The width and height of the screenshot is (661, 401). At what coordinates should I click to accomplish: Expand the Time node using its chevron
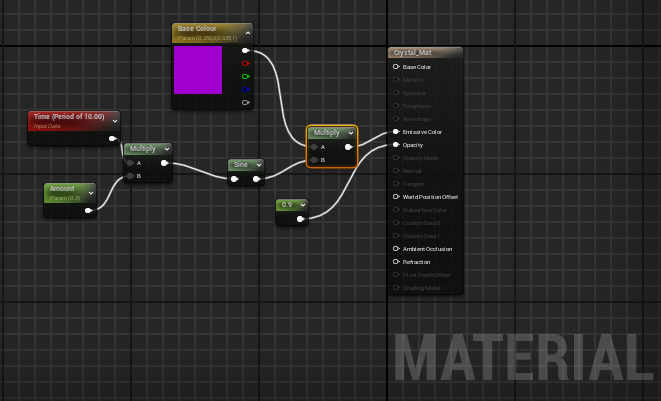[x=114, y=120]
